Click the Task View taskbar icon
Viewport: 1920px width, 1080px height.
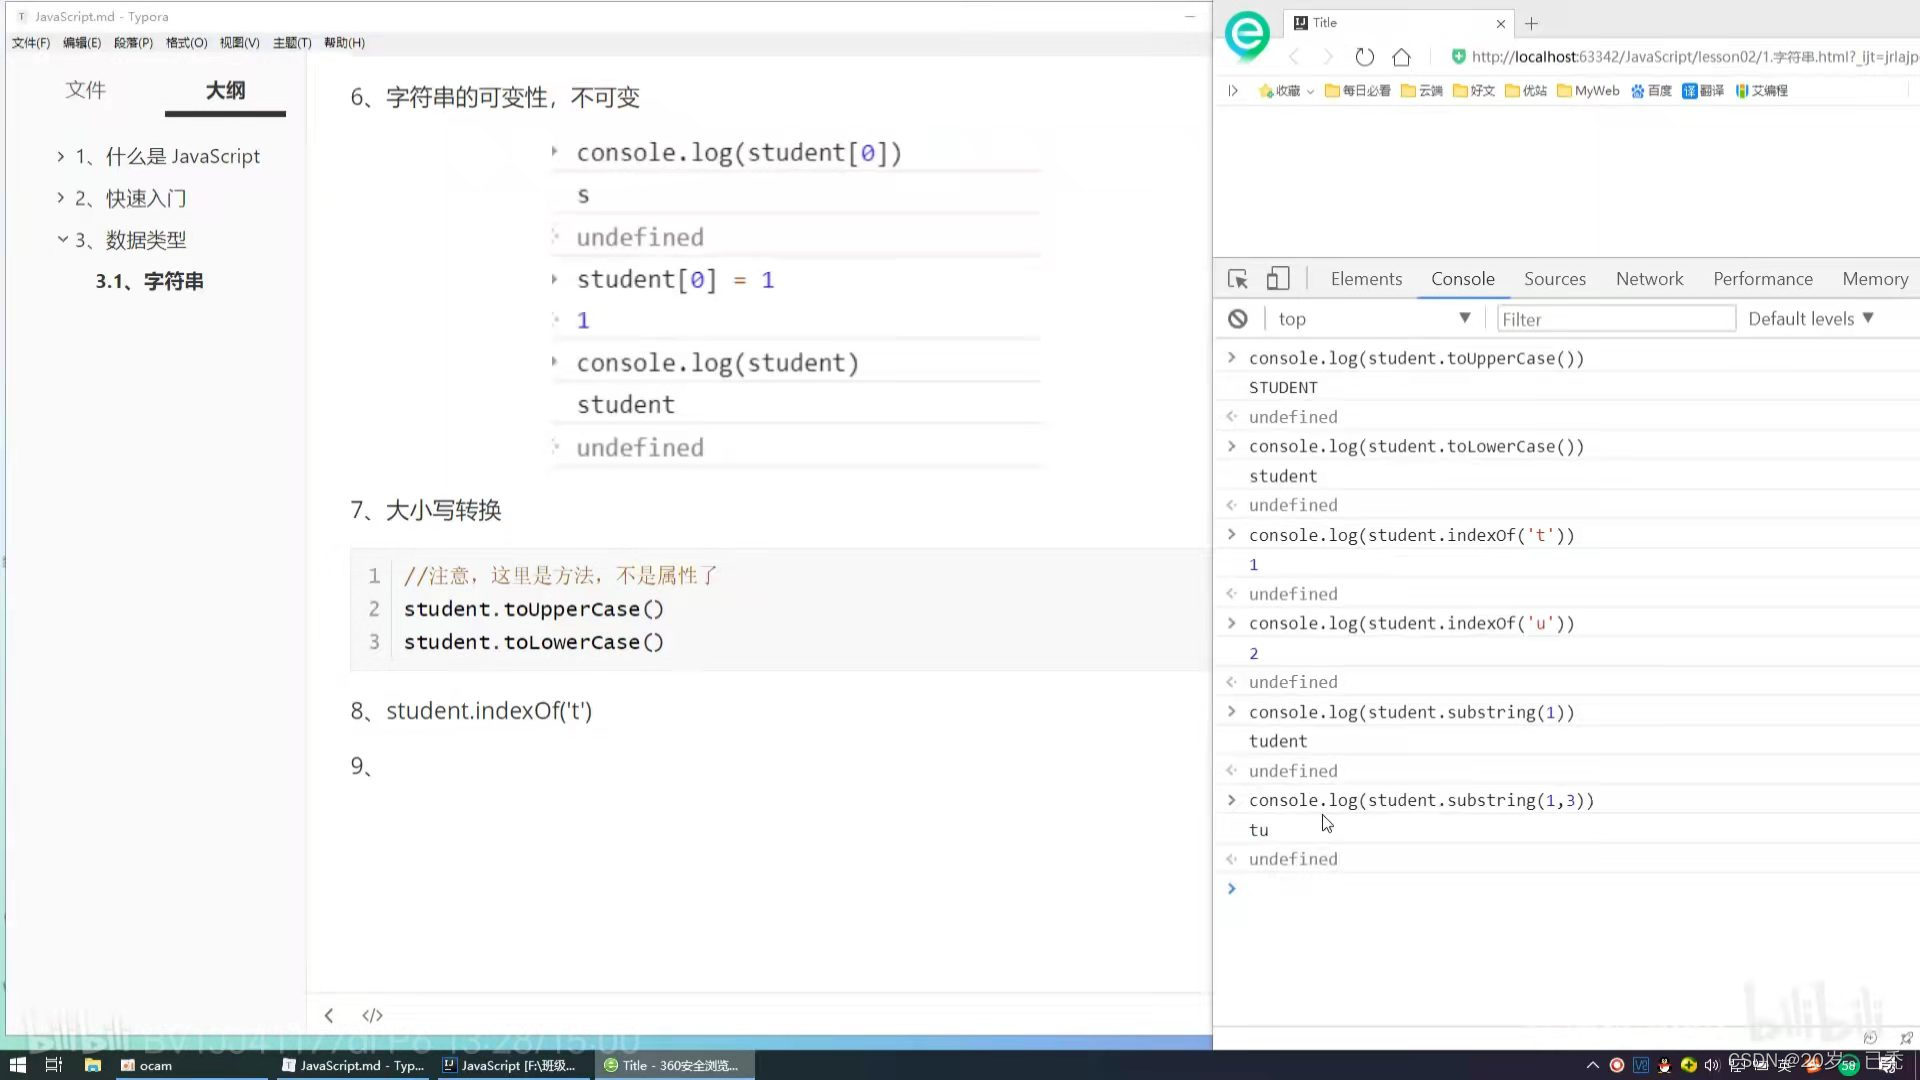point(54,1065)
